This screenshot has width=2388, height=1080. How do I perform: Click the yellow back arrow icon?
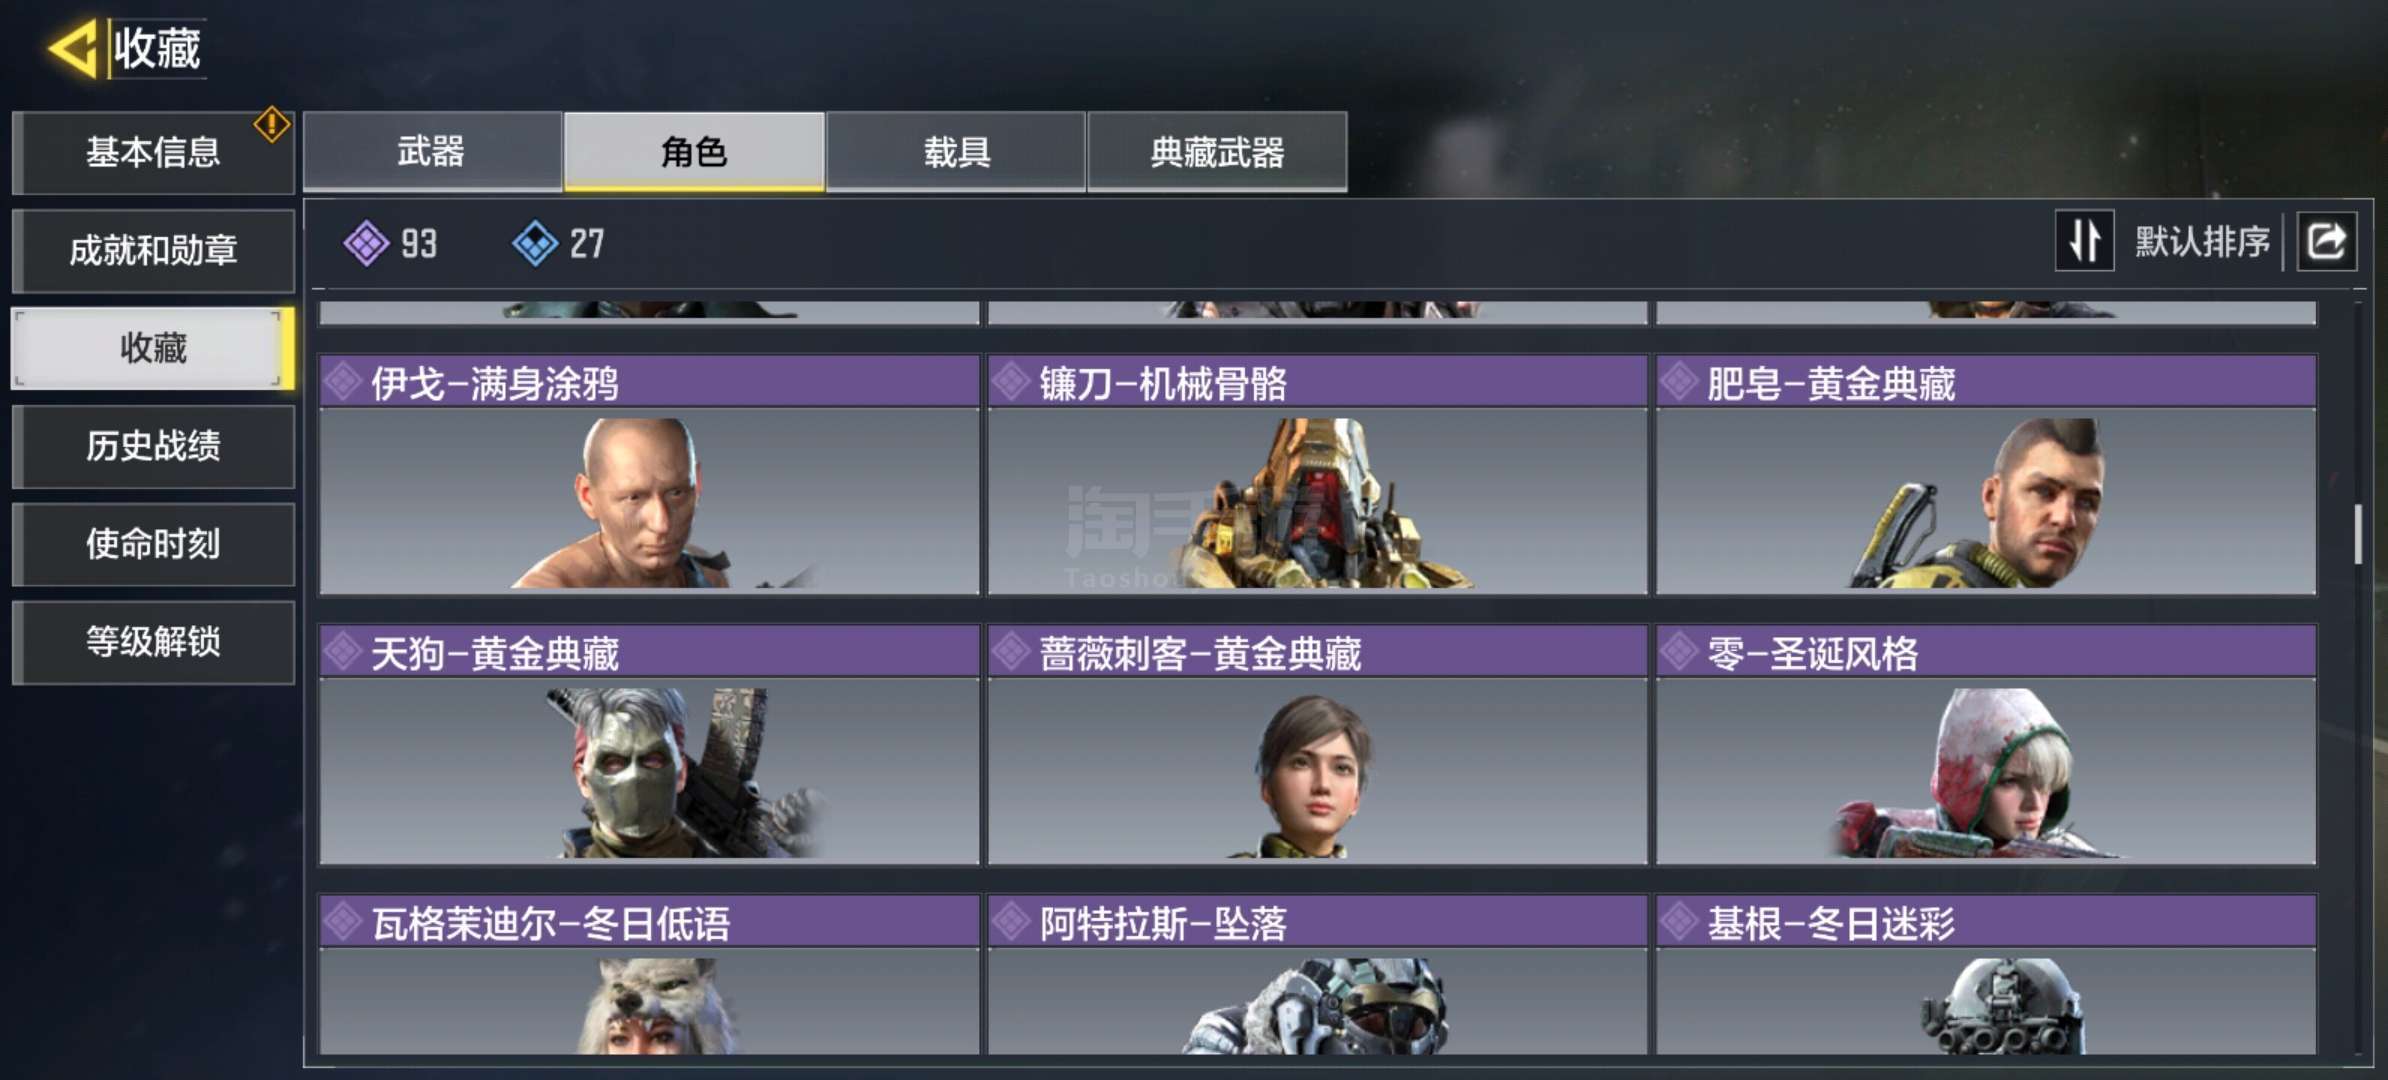click(x=73, y=48)
